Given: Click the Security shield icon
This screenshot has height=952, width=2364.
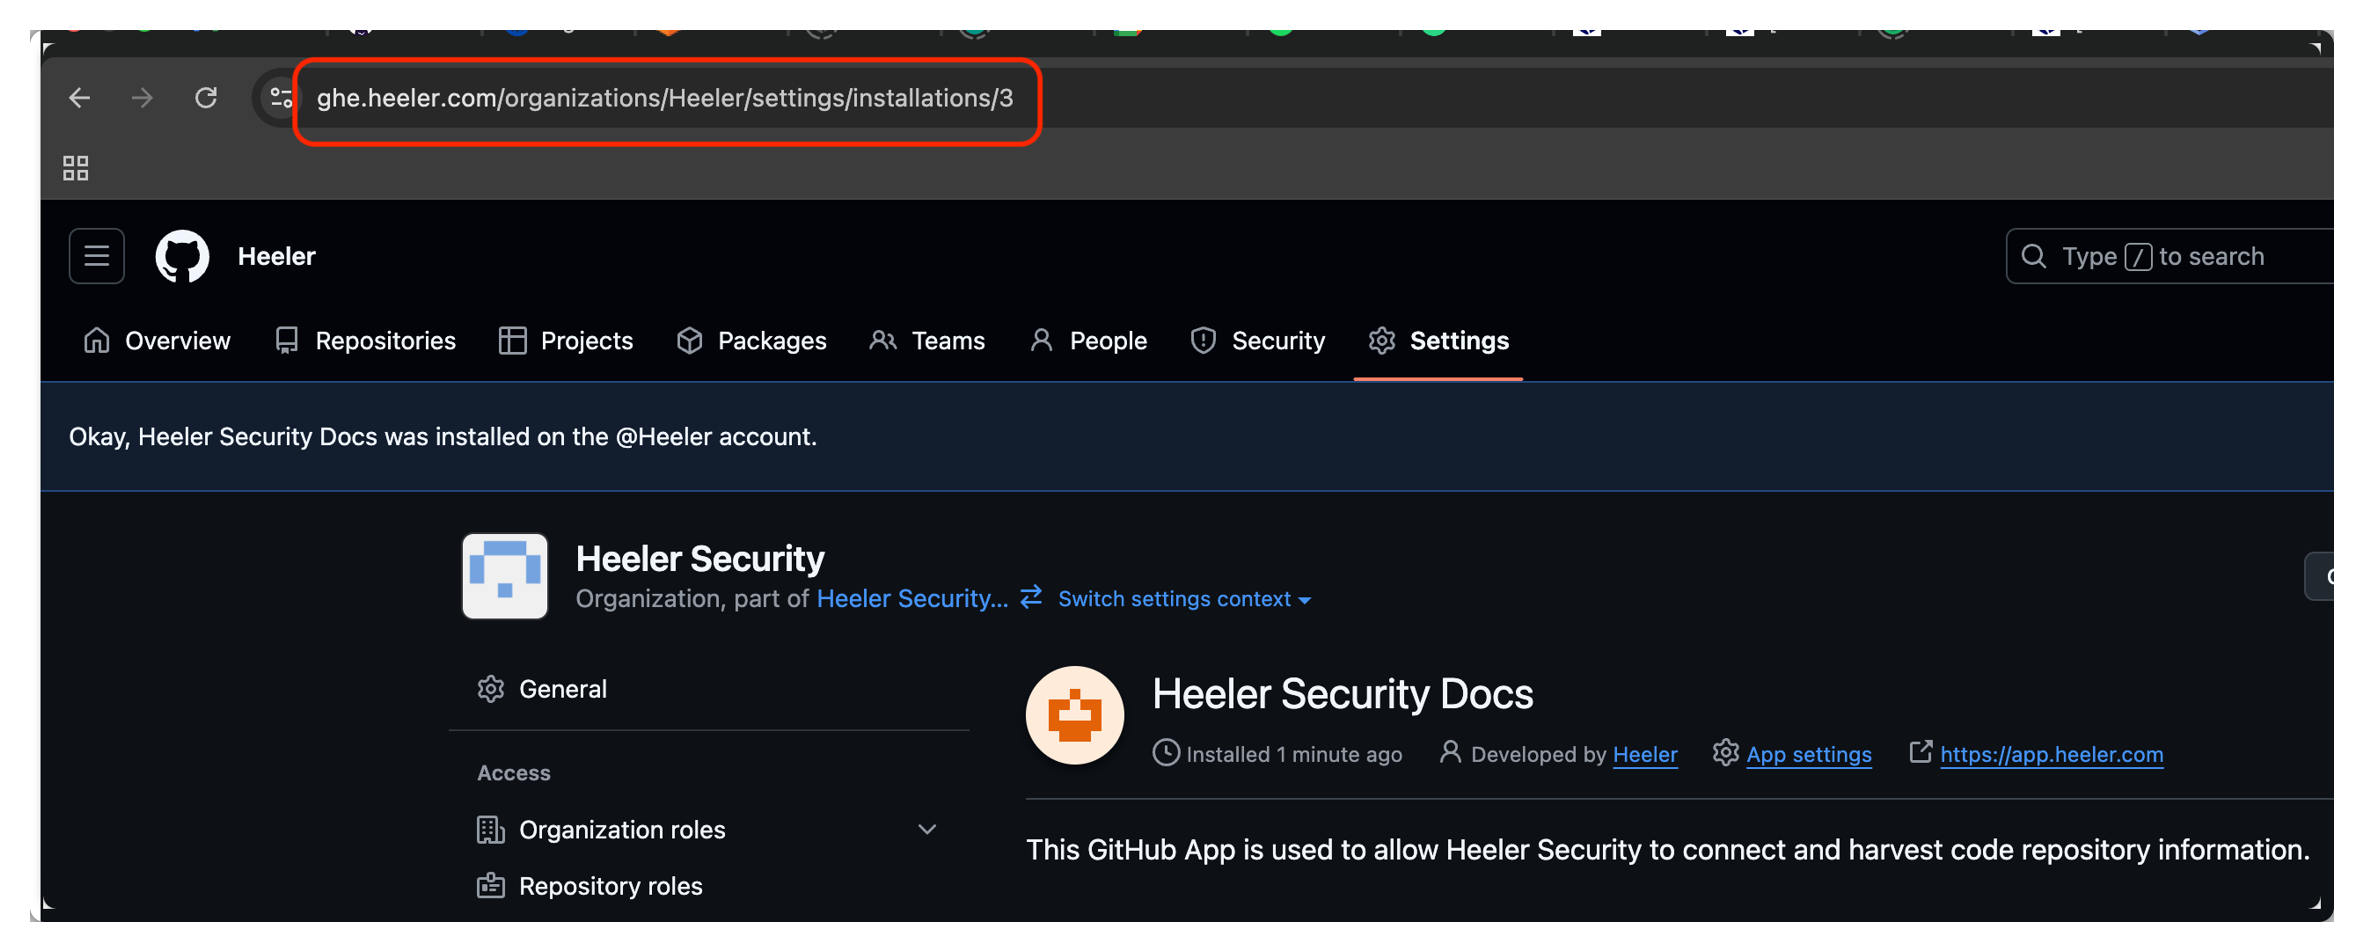Looking at the screenshot, I should point(1203,341).
